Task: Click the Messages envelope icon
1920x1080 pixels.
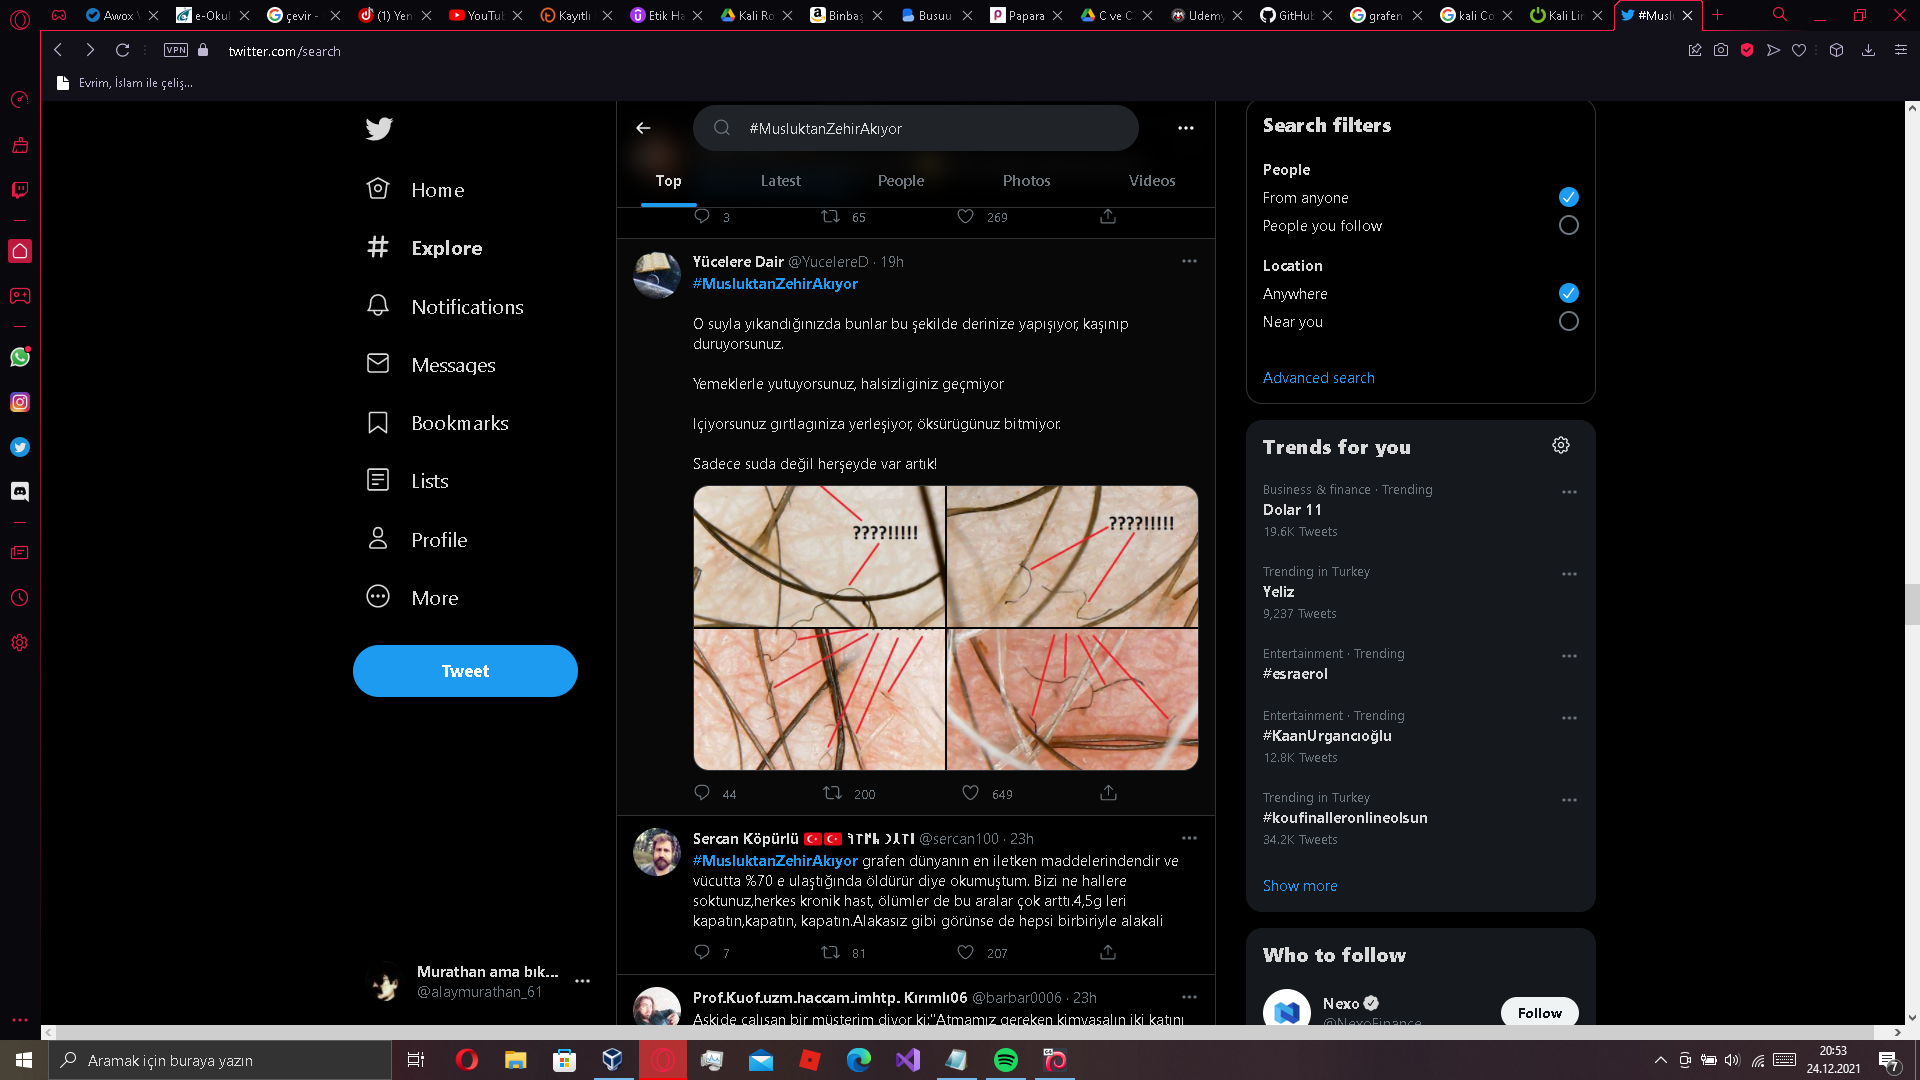Action: coord(378,364)
